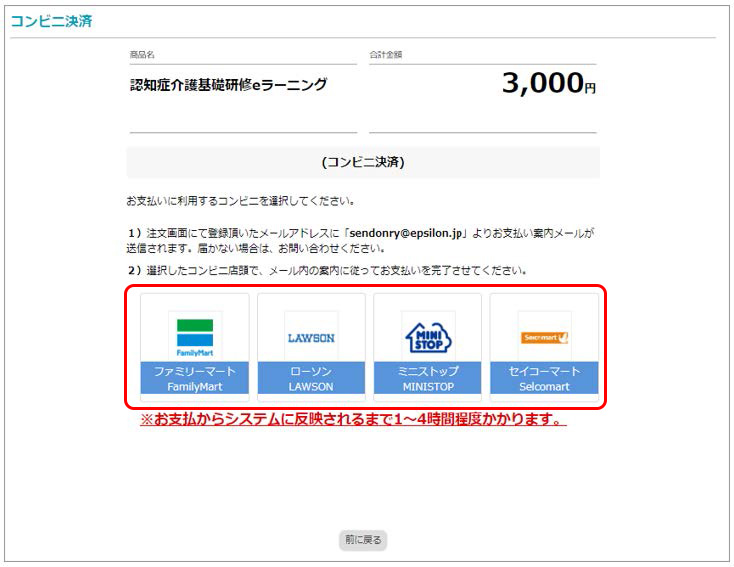Click the 商品名 field label
Screen dimensions: 734x567
(x=142, y=54)
